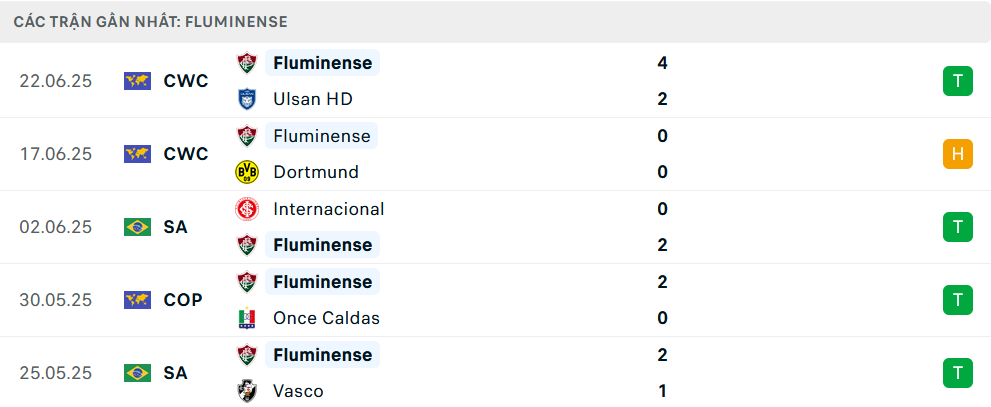The height and width of the screenshot is (407, 991).
Task: Click the Brazil flag icon dated 02.06.25
Action: click(x=137, y=227)
